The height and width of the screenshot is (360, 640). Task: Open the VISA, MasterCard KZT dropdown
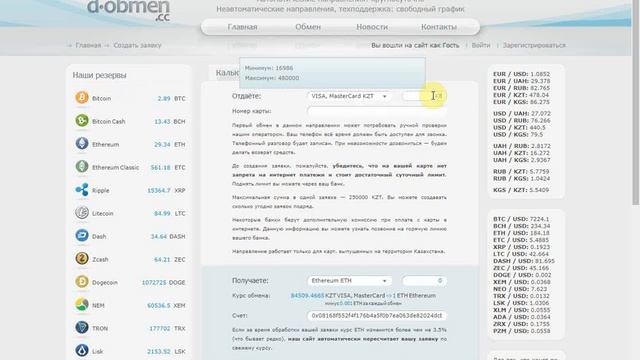click(x=349, y=96)
